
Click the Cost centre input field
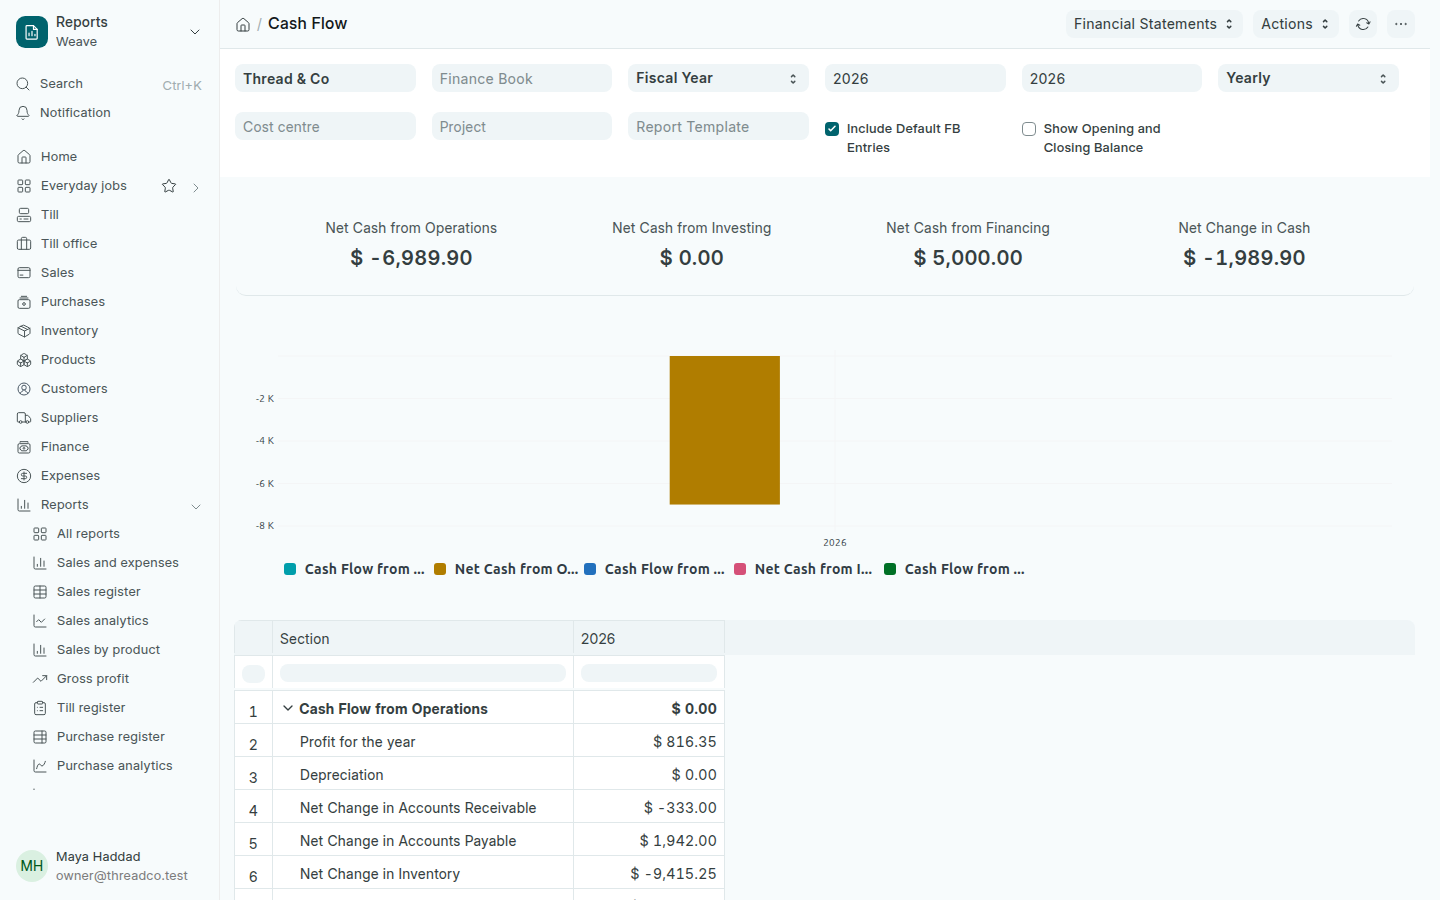[x=325, y=126]
